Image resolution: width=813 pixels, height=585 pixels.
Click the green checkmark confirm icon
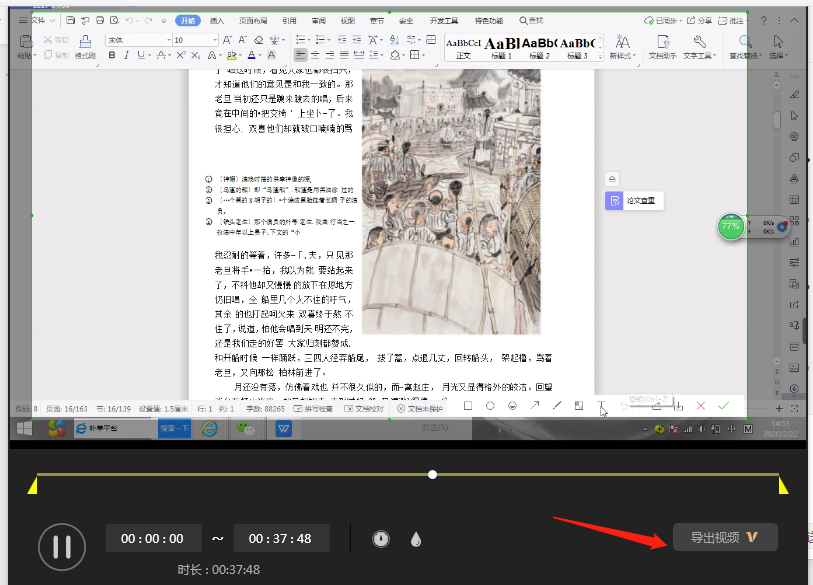[x=723, y=405]
